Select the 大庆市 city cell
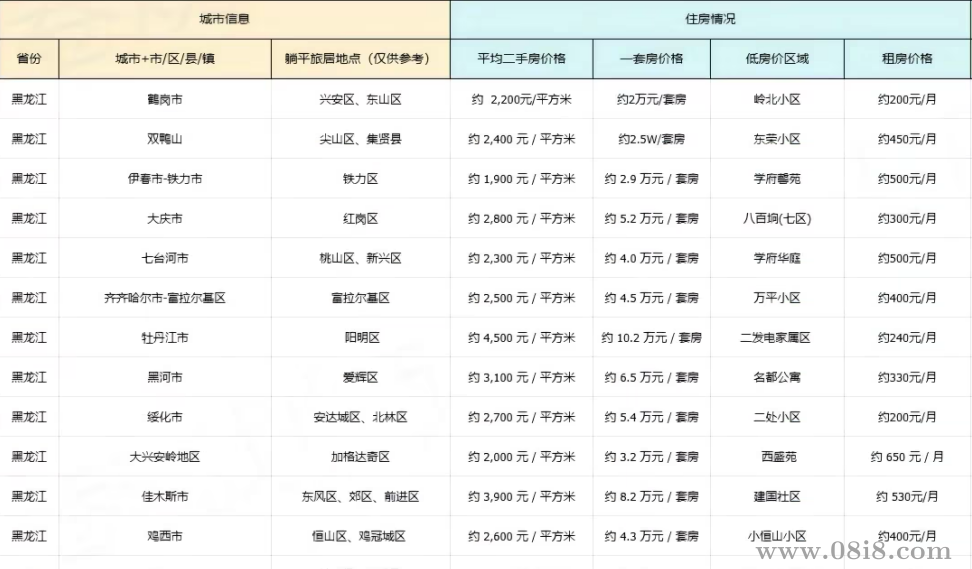This screenshot has width=972, height=569. [x=165, y=218]
